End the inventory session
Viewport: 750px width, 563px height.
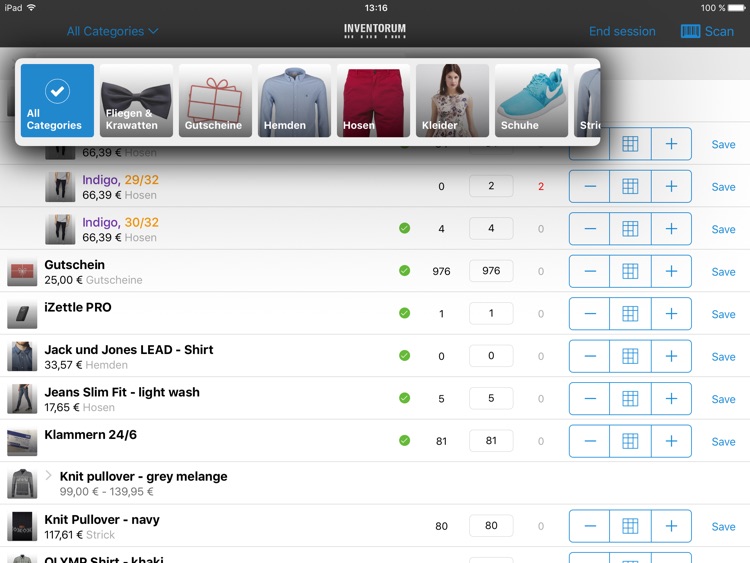pos(622,32)
